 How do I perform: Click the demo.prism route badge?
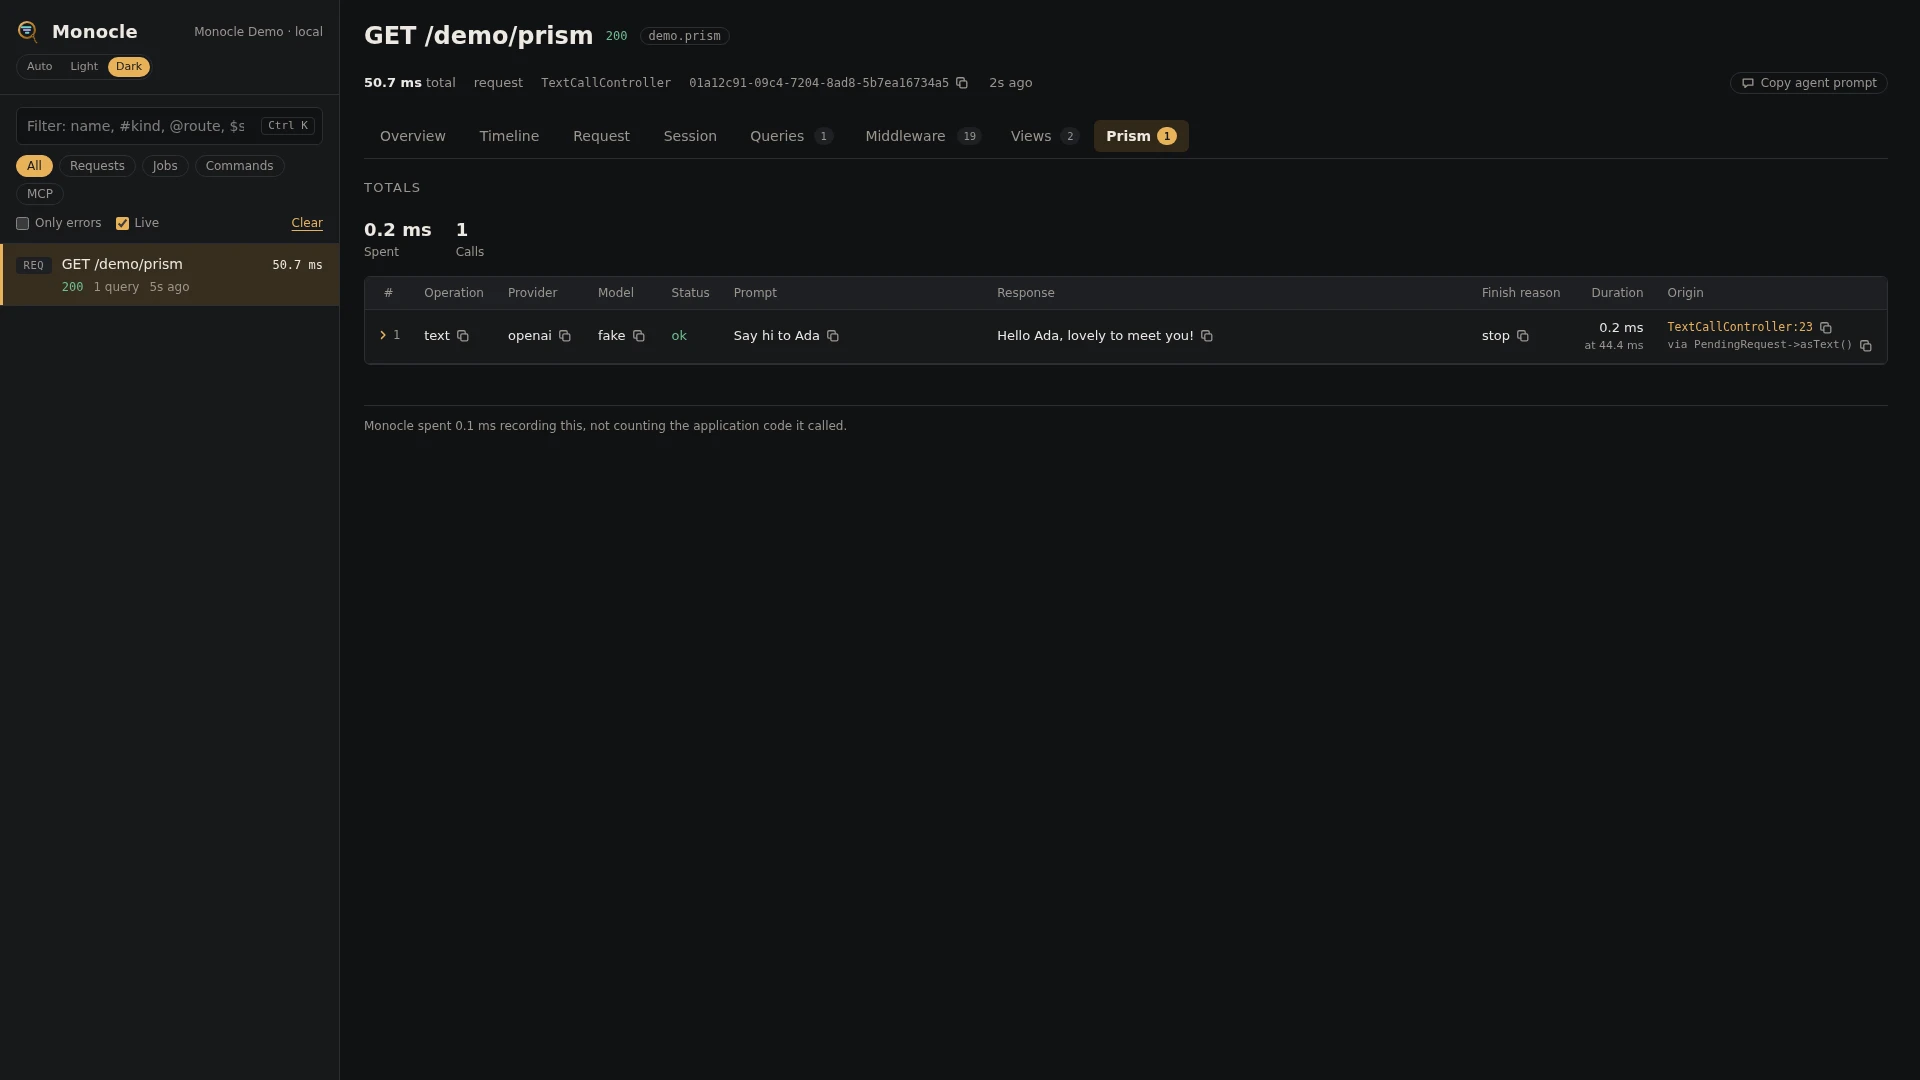click(684, 36)
